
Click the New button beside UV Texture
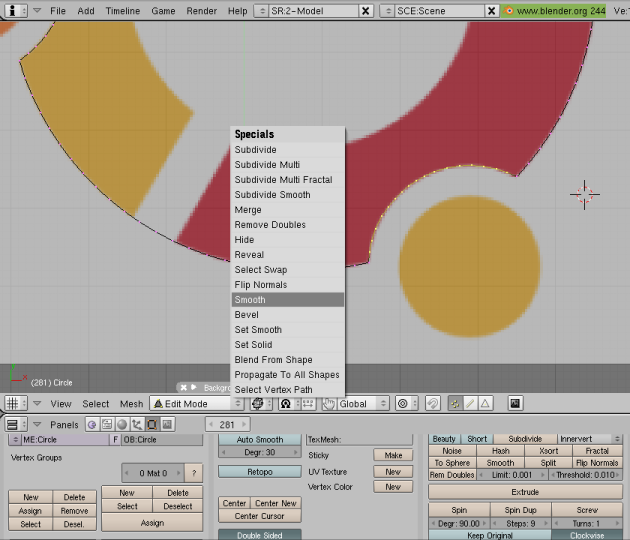pos(393,472)
